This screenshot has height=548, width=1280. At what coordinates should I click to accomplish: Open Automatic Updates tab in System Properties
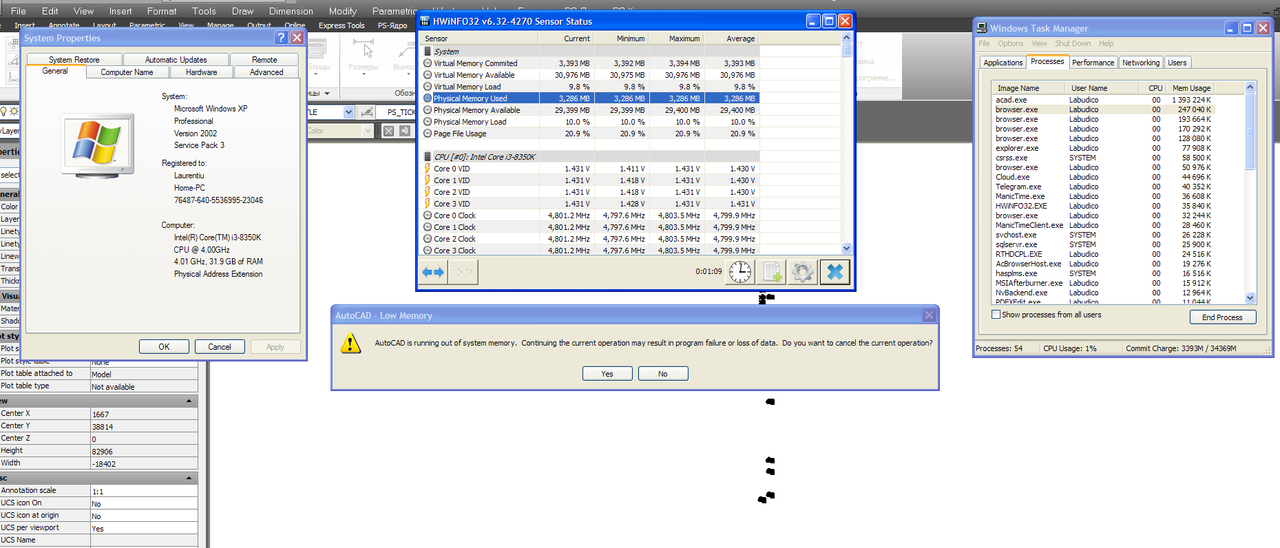176,60
